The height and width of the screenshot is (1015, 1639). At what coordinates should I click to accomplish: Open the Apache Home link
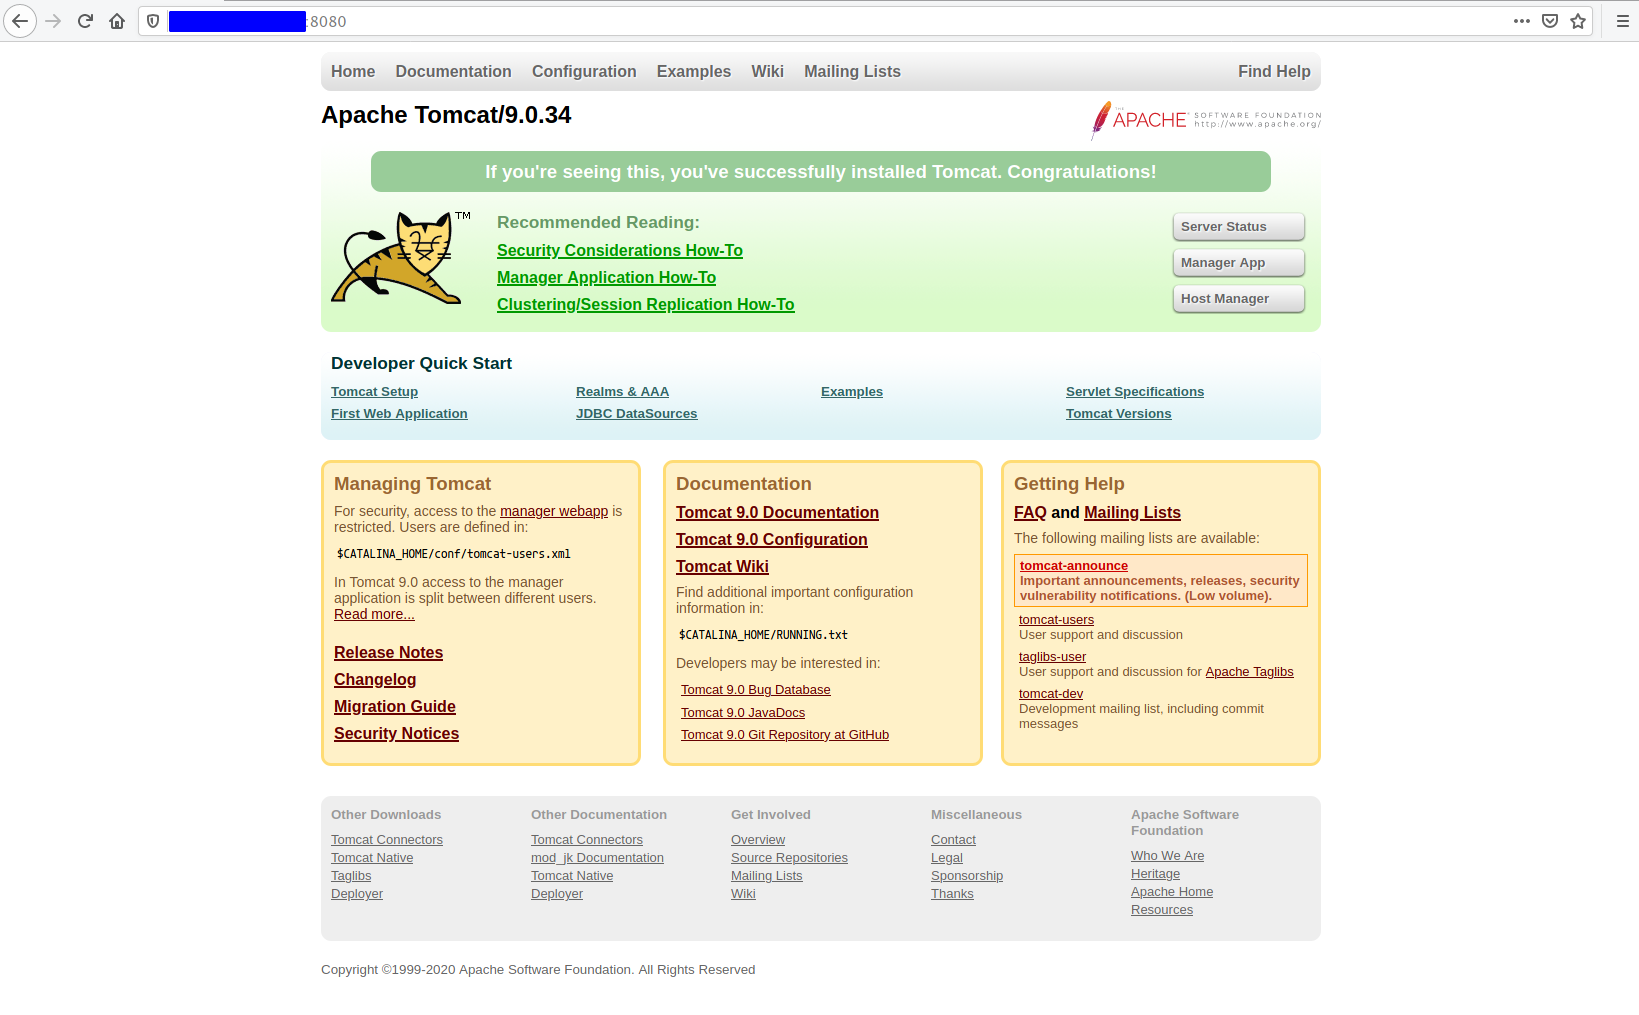coord(1172,892)
